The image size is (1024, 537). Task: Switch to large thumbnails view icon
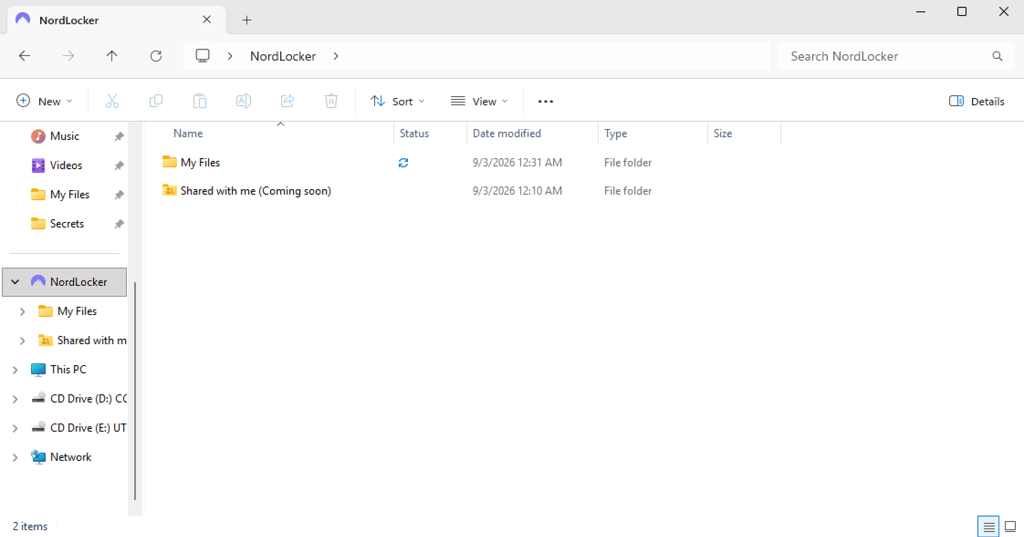click(1010, 527)
